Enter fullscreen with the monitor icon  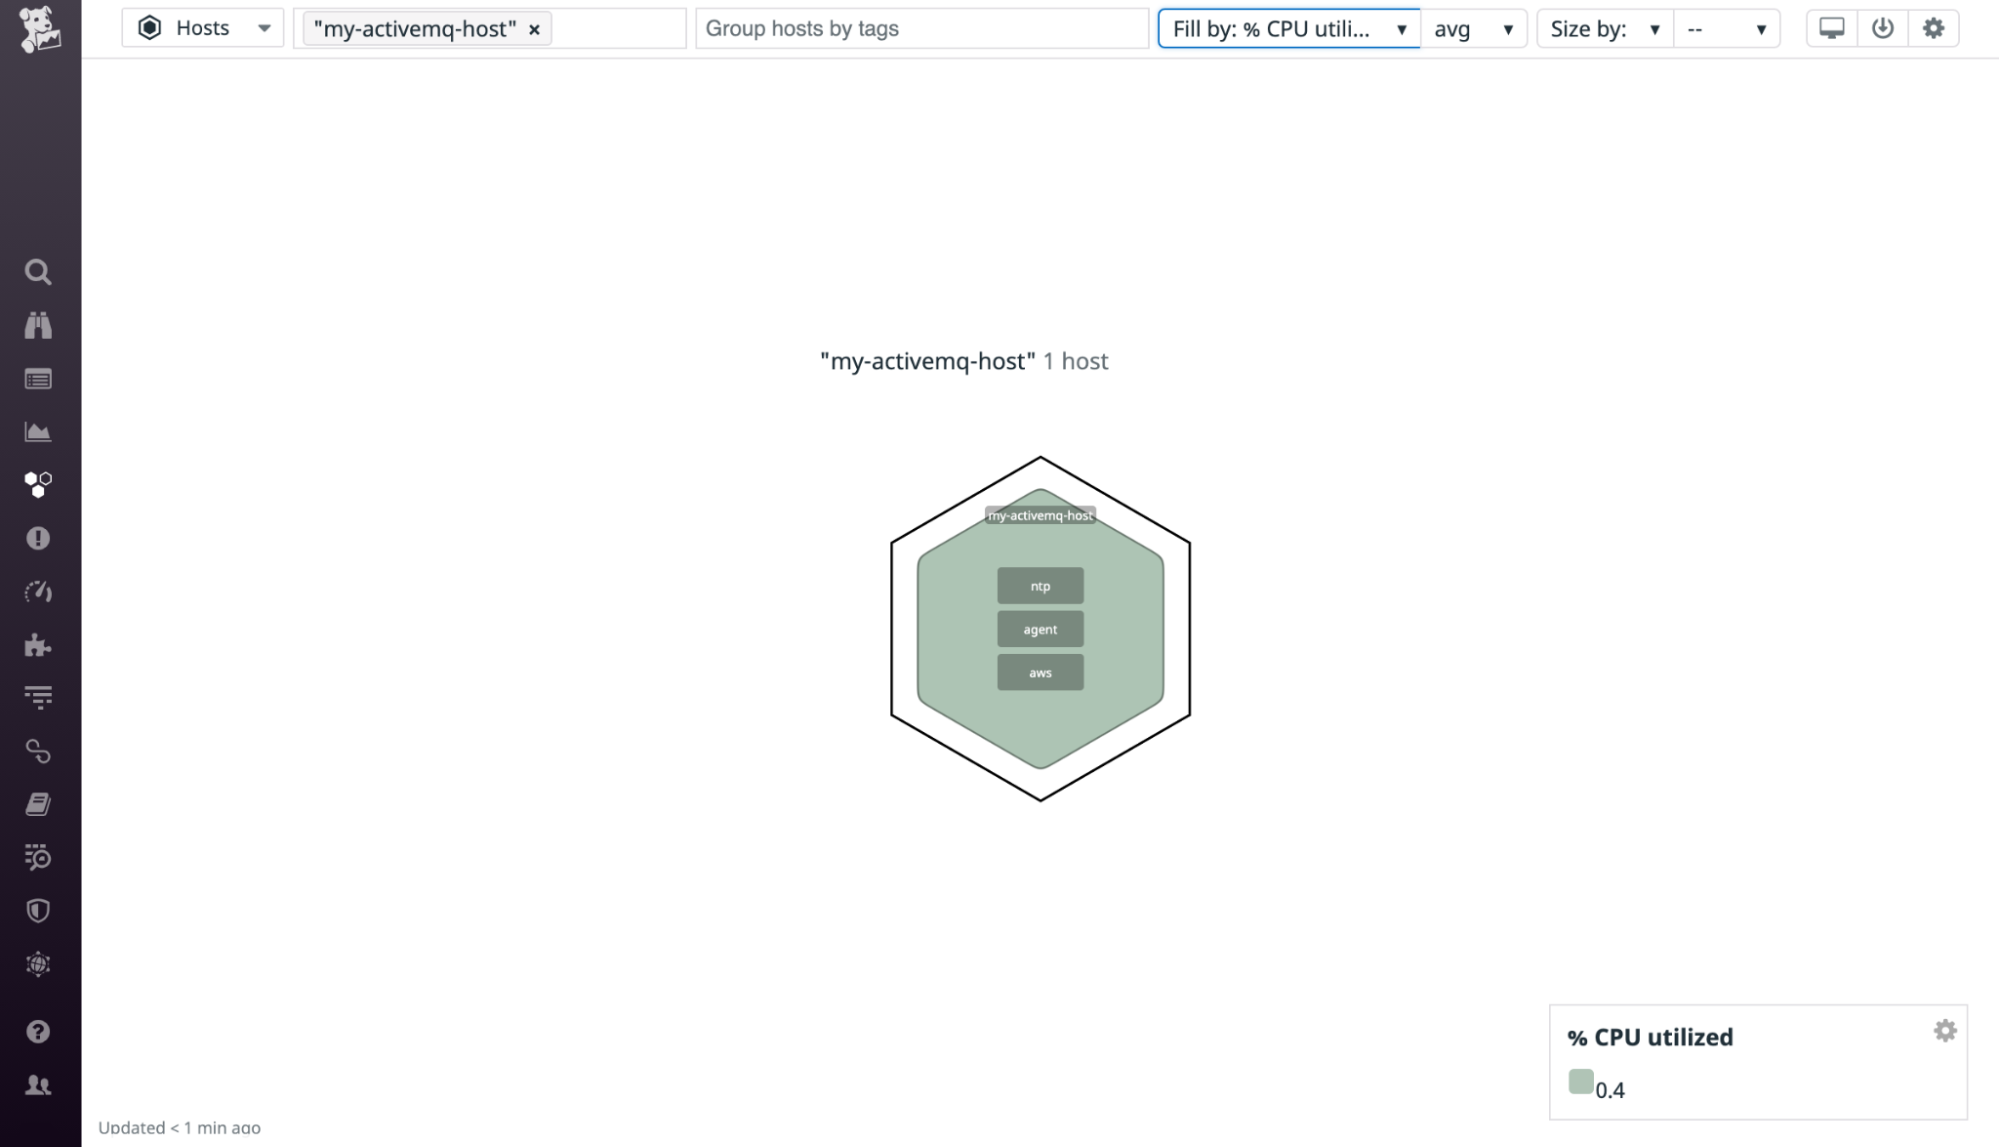(1831, 28)
